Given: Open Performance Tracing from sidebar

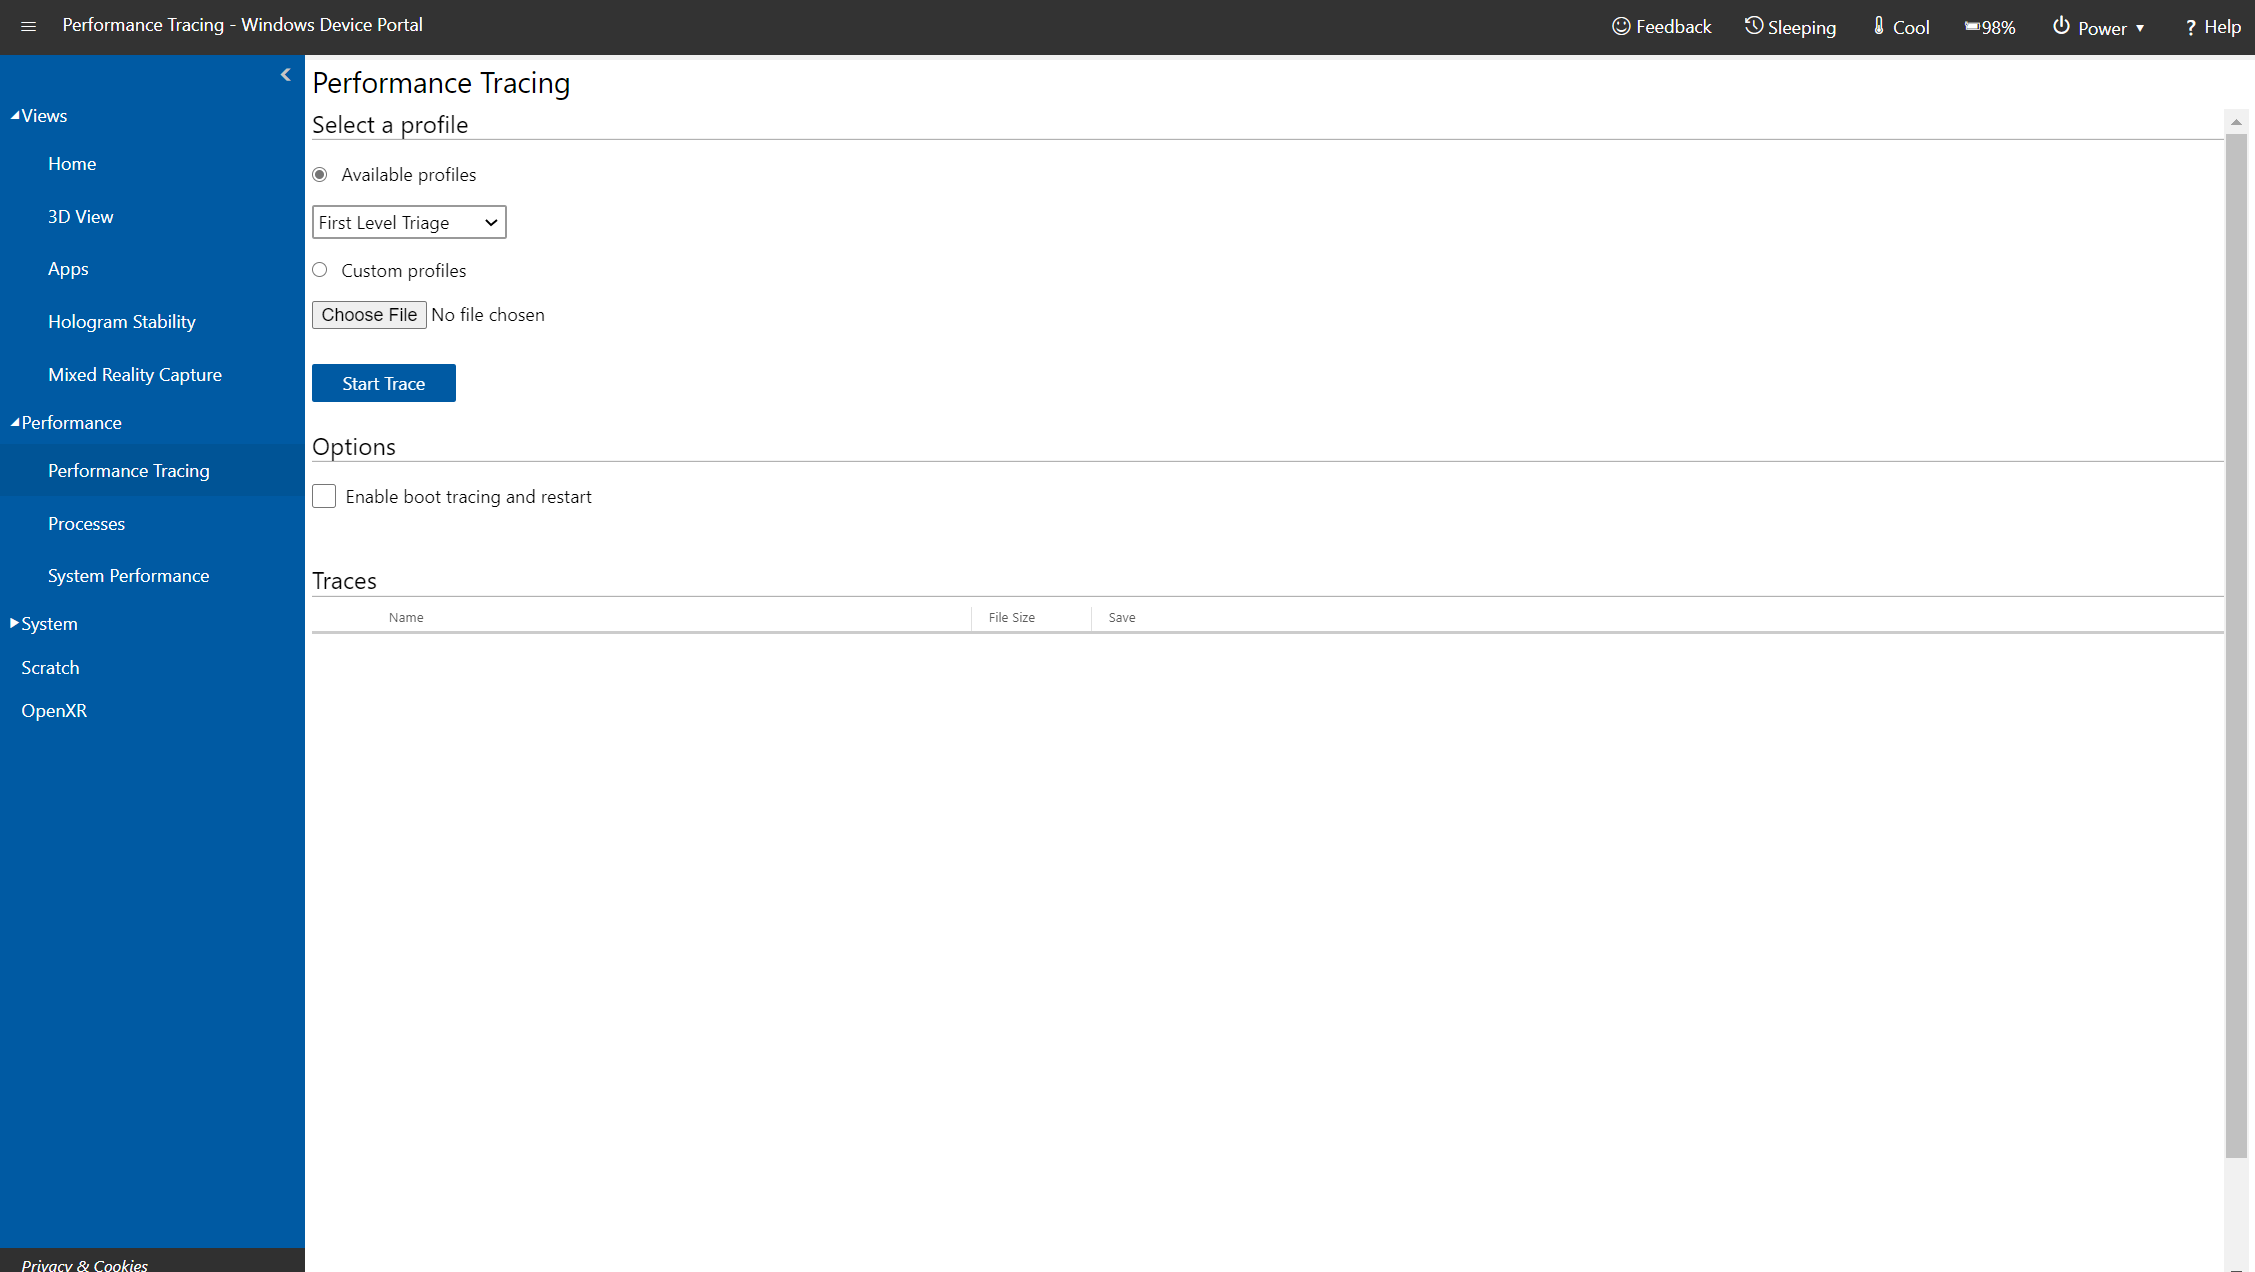Looking at the screenshot, I should pyautogui.click(x=129, y=469).
